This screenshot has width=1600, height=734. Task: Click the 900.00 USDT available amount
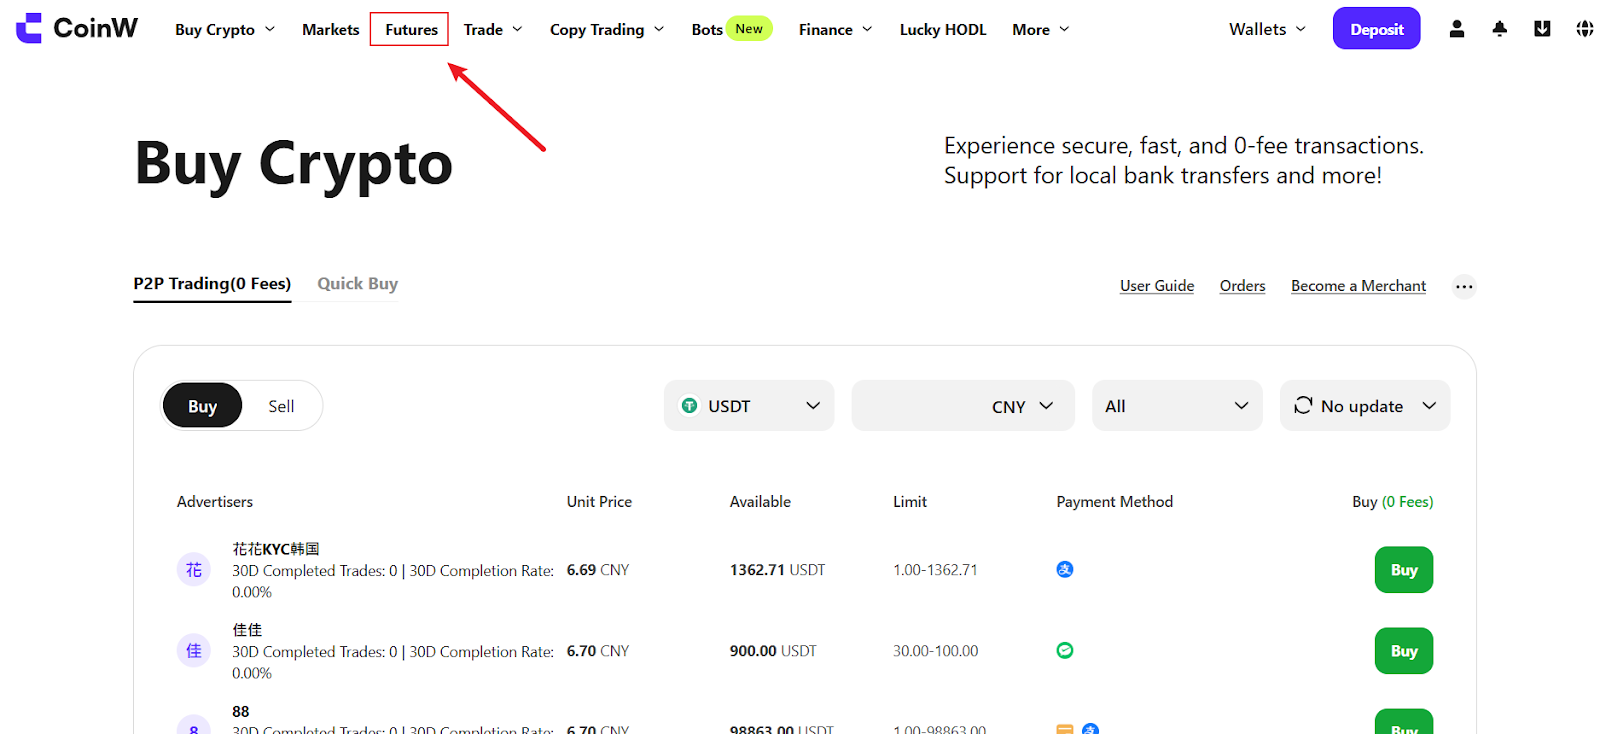pyautogui.click(x=773, y=651)
